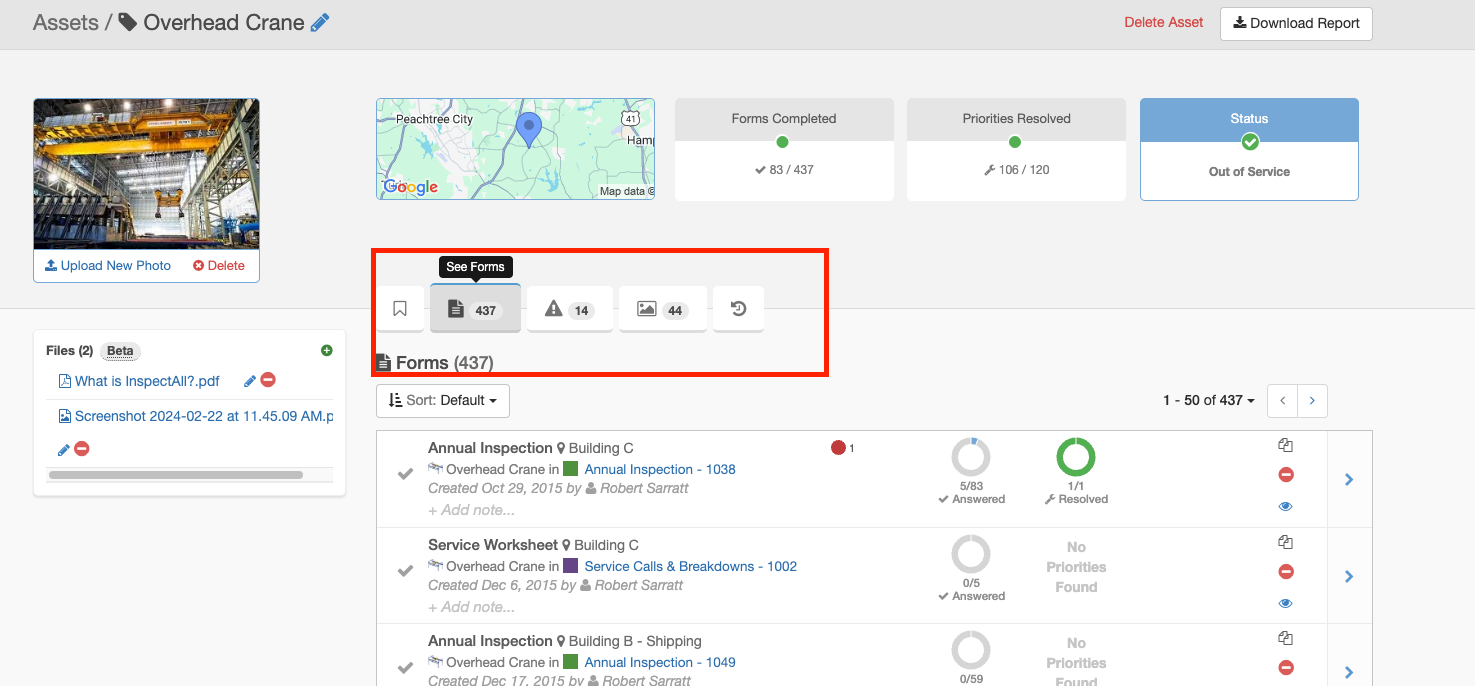Image resolution: width=1475 pixels, height=686 pixels.
Task: Open Service Worksheet row chevron
Action: click(1349, 576)
